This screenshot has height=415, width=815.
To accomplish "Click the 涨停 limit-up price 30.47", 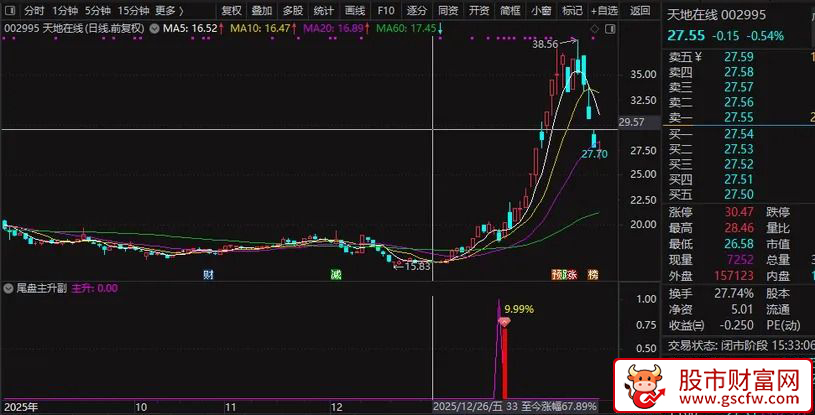I will [739, 212].
